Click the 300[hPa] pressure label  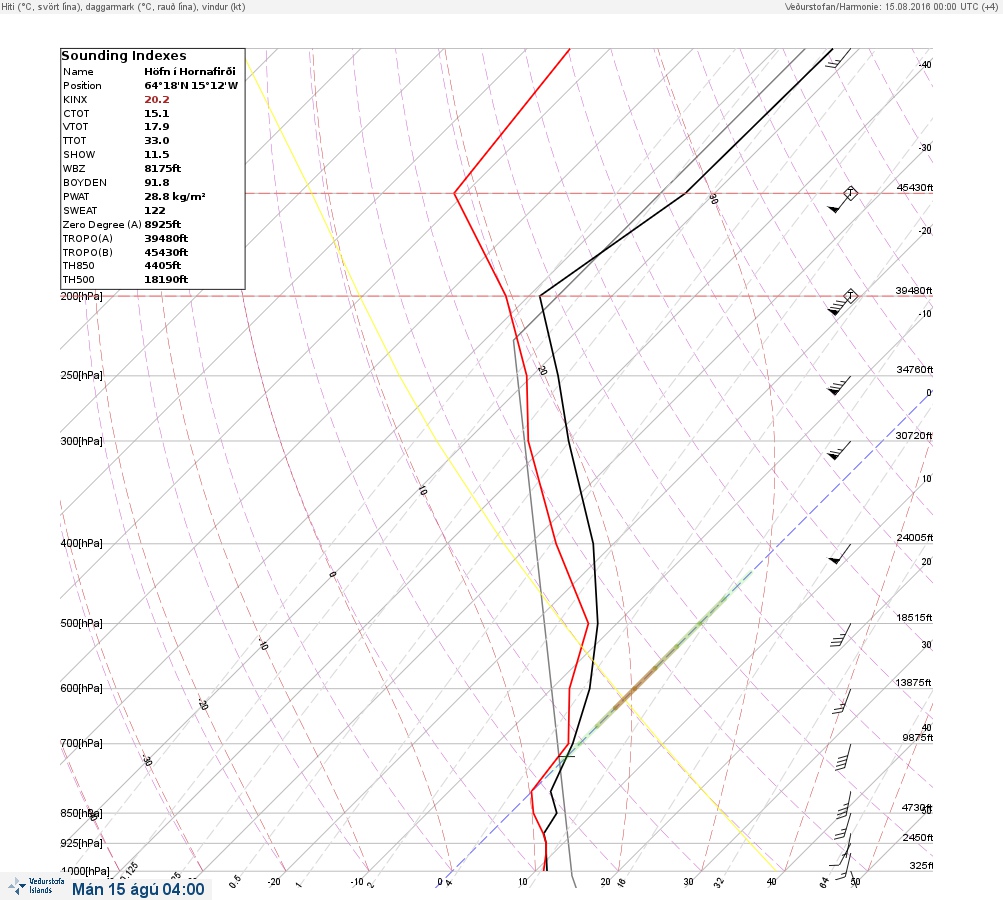[81, 441]
